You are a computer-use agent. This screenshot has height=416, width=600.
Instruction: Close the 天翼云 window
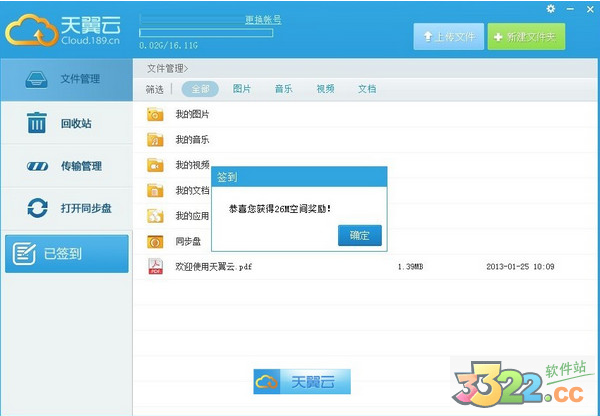[590, 9]
